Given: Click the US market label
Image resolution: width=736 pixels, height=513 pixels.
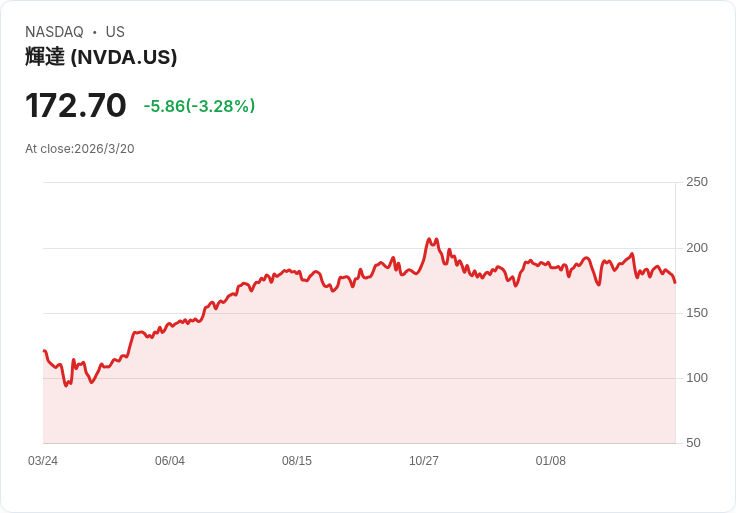Looking at the screenshot, I should pos(115,32).
